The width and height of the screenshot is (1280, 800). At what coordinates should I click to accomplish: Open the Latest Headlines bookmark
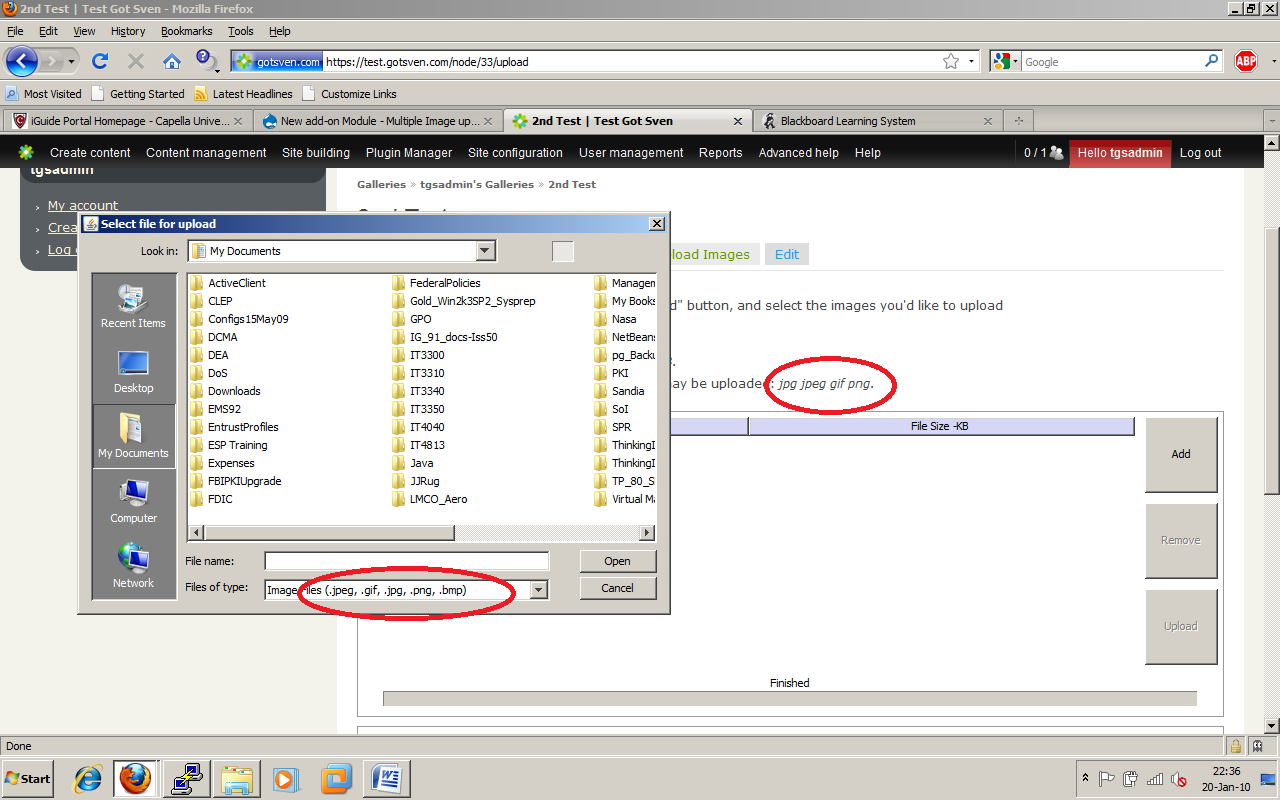[x=243, y=94]
